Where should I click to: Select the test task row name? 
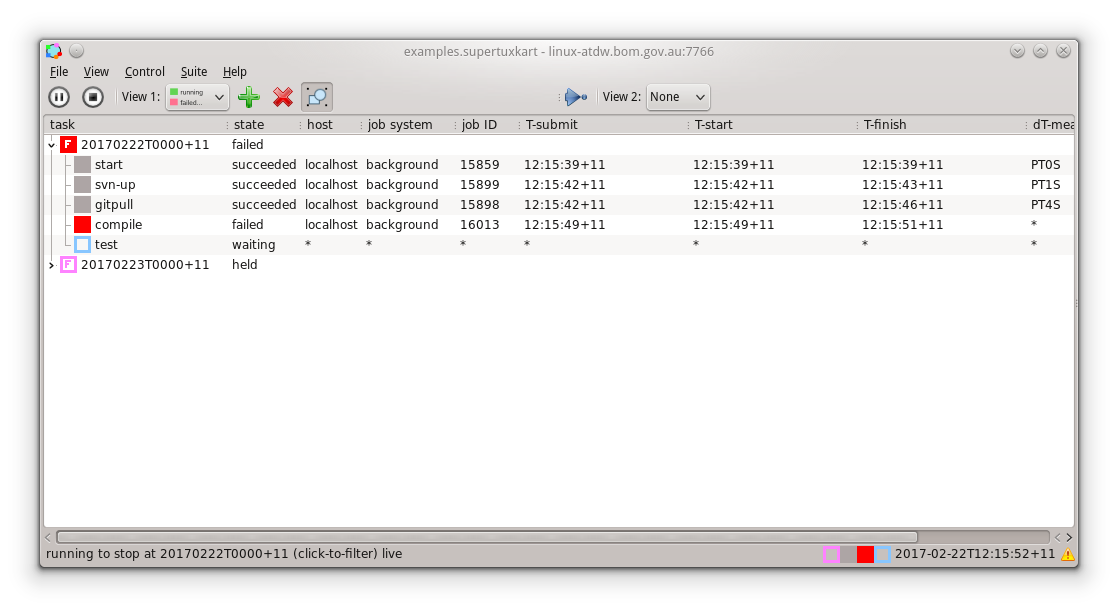click(x=106, y=245)
